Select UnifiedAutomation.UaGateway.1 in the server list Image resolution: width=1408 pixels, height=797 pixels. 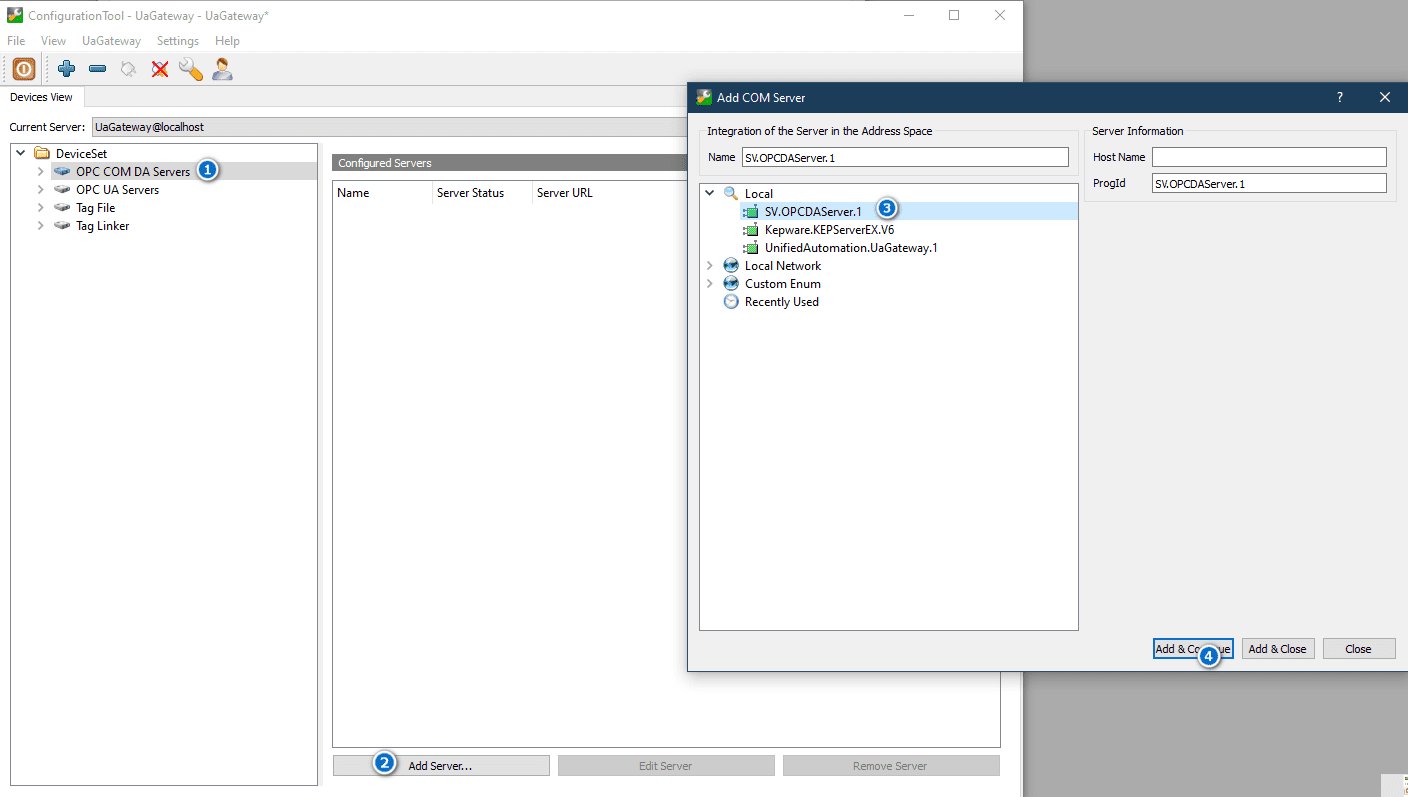[851, 248]
